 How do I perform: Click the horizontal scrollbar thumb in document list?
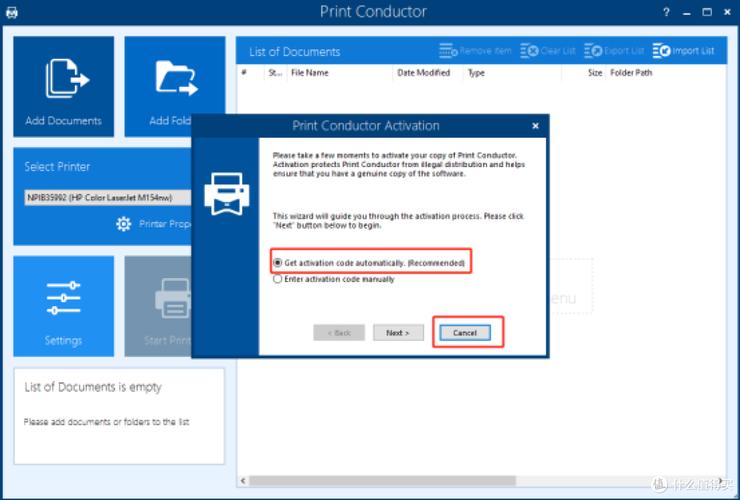[382, 481]
